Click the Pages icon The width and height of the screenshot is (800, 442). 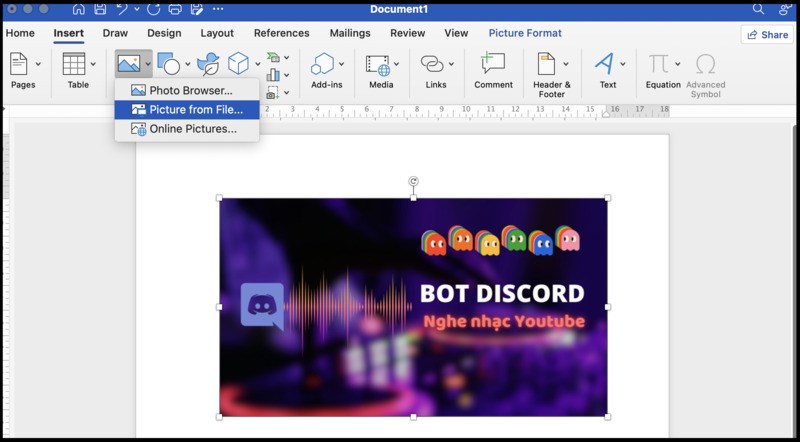pyautogui.click(x=19, y=64)
